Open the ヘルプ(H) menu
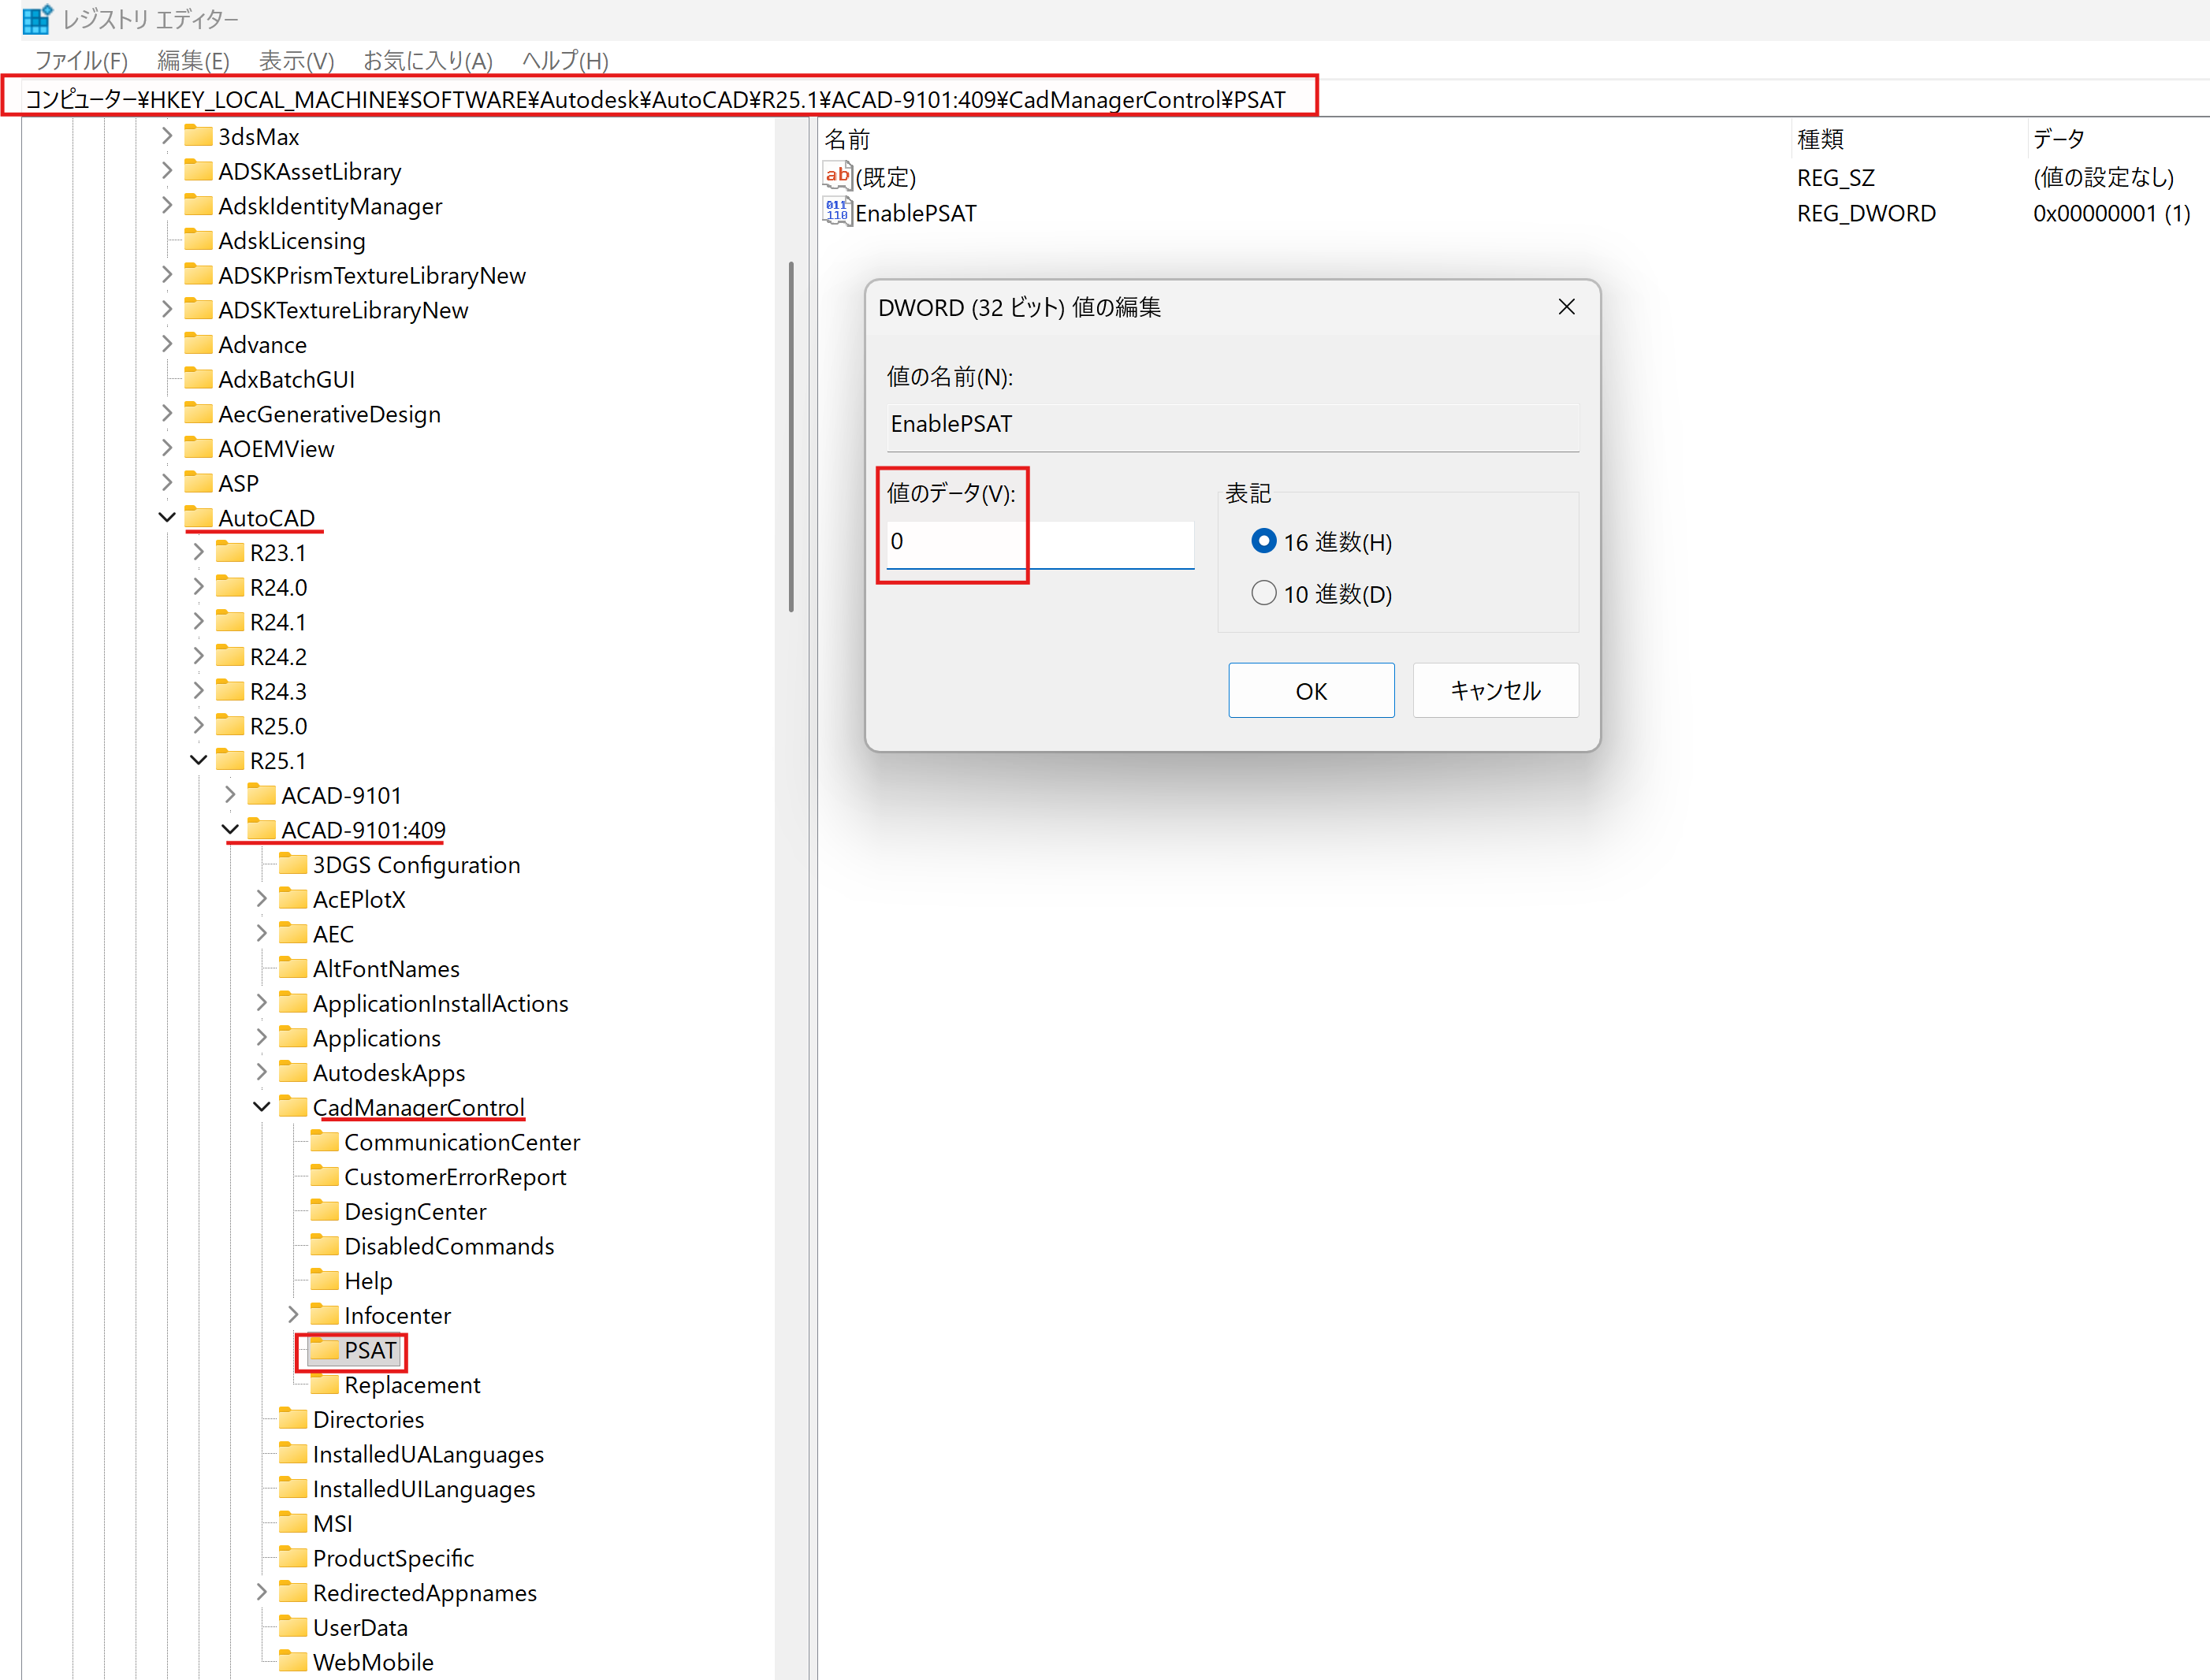This screenshot has height=1680, width=2210. click(x=565, y=61)
